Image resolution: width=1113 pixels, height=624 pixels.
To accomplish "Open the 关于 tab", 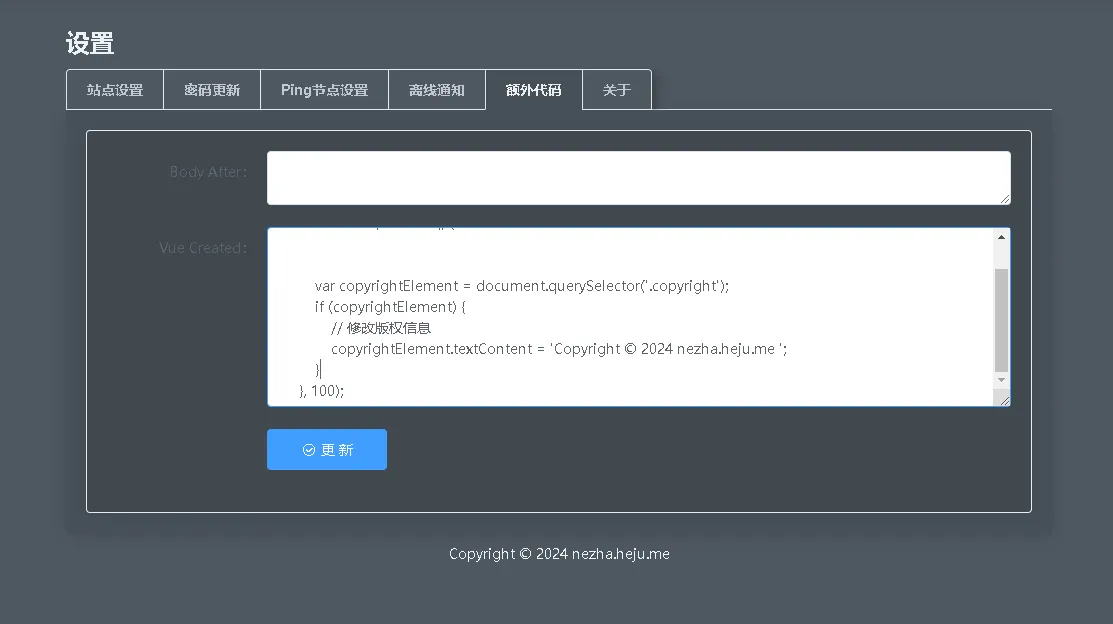I will point(616,90).
